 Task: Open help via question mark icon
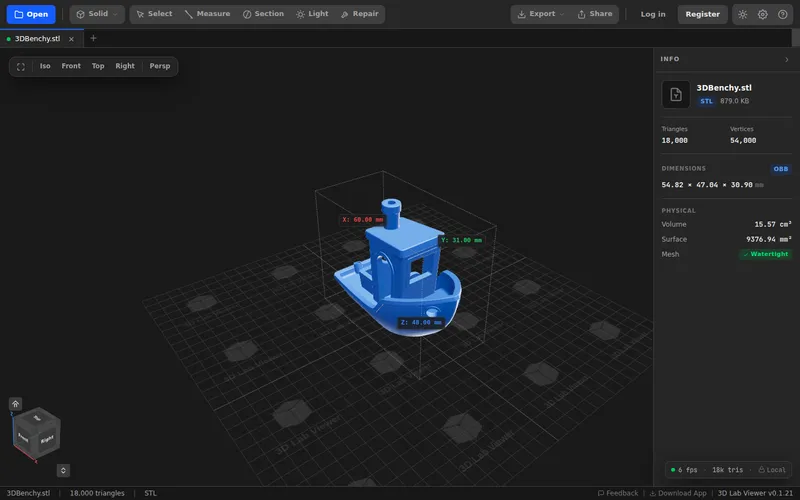783,14
